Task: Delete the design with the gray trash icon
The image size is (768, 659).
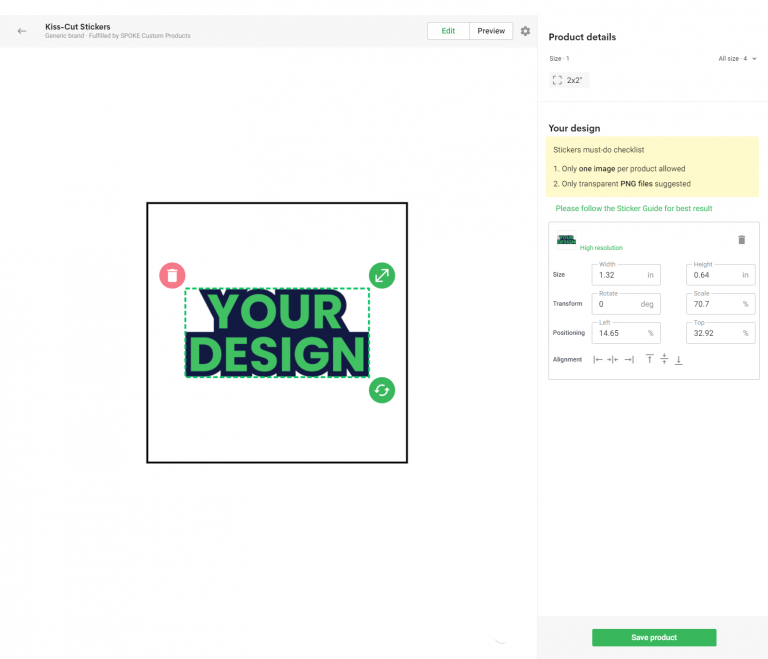Action: (x=741, y=240)
